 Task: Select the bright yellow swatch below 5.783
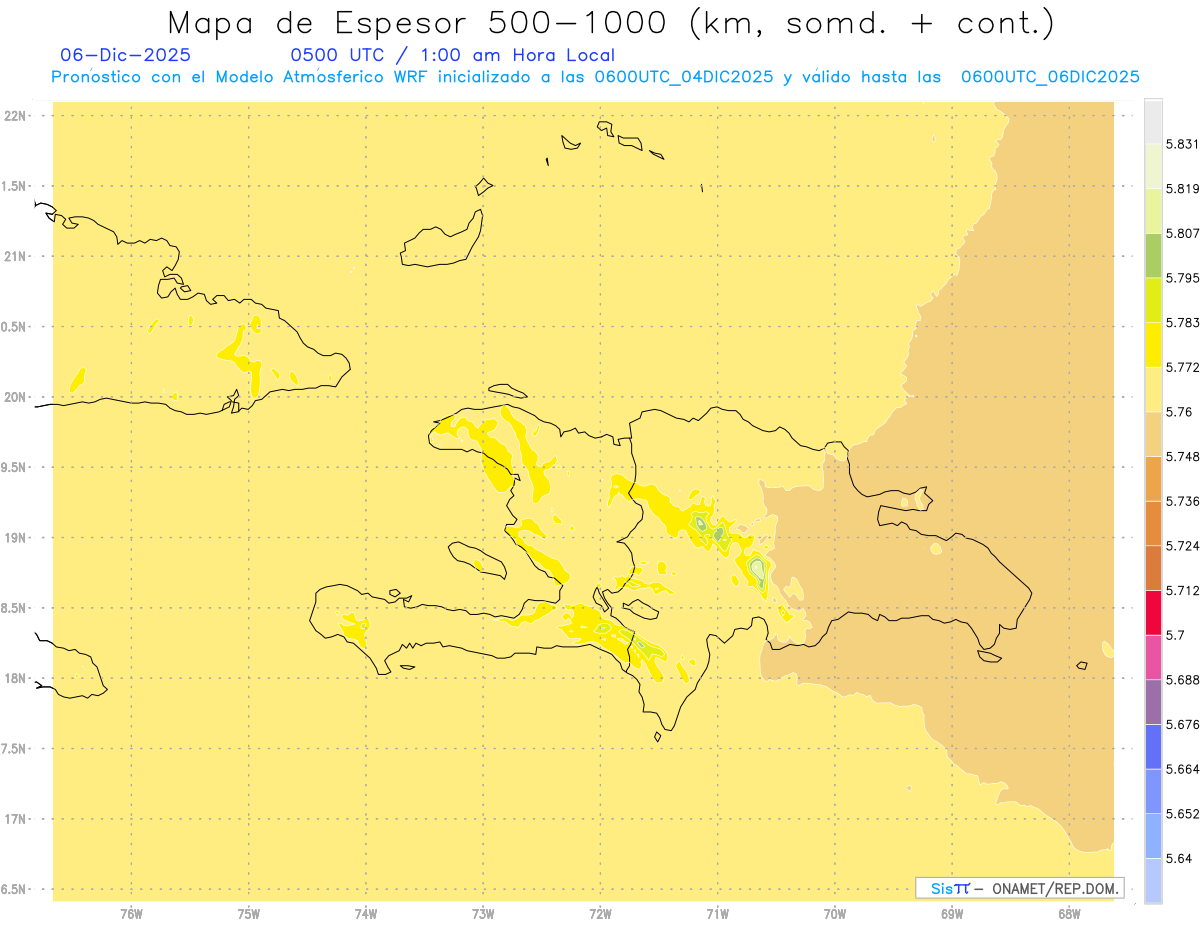1153,345
